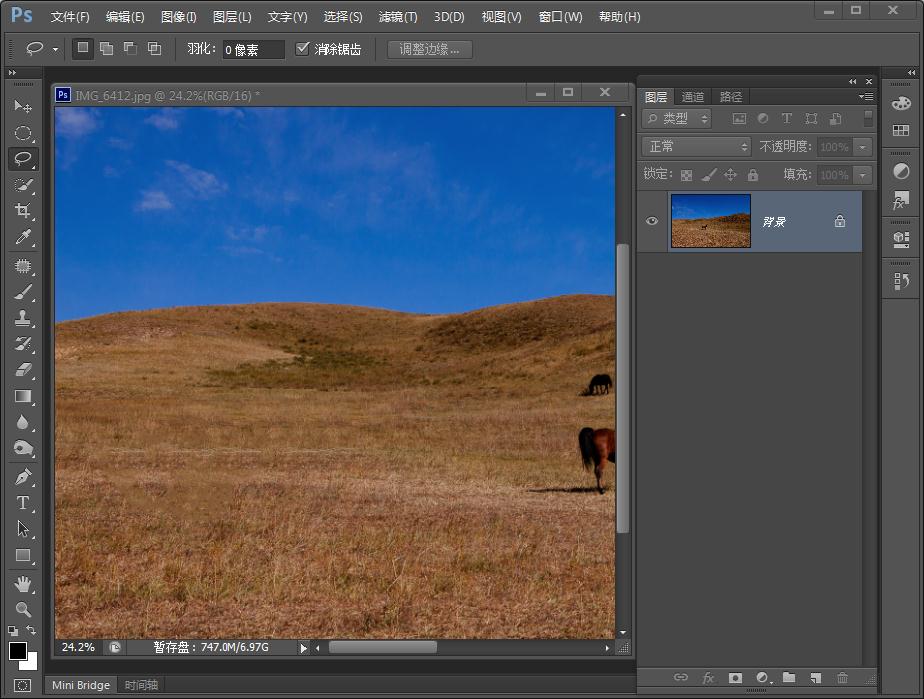Select the Move tool
The image size is (924, 699).
[23, 107]
